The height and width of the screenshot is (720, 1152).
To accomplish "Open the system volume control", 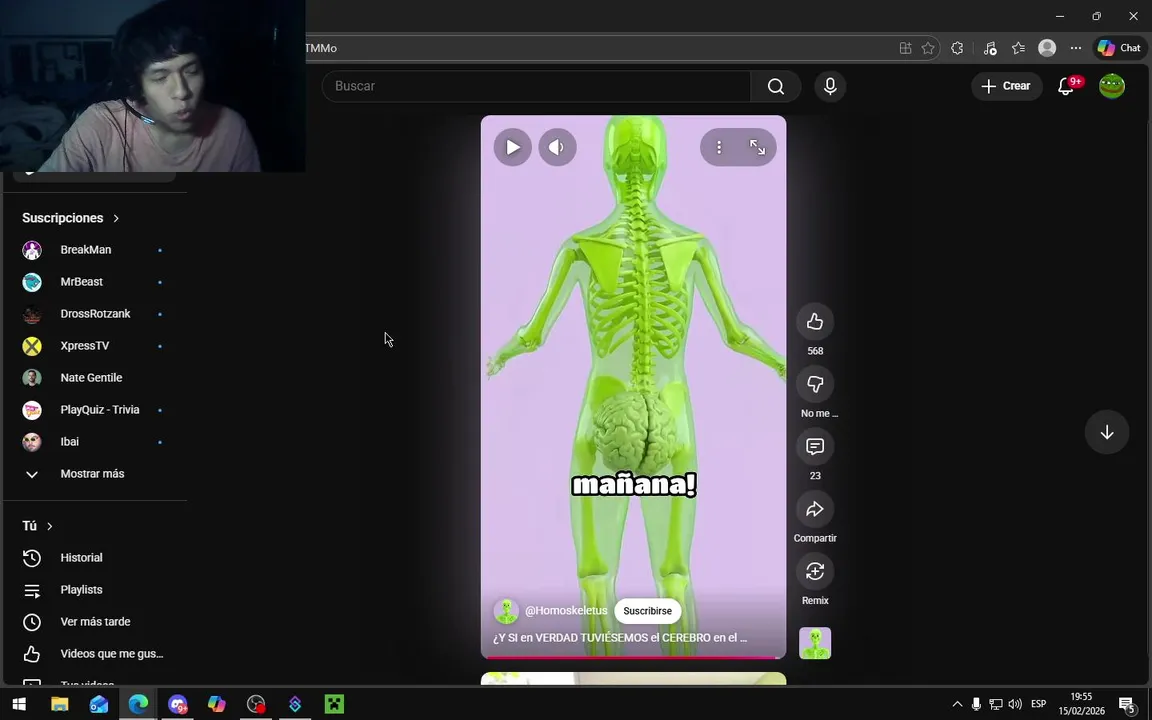I will tap(1015, 705).
